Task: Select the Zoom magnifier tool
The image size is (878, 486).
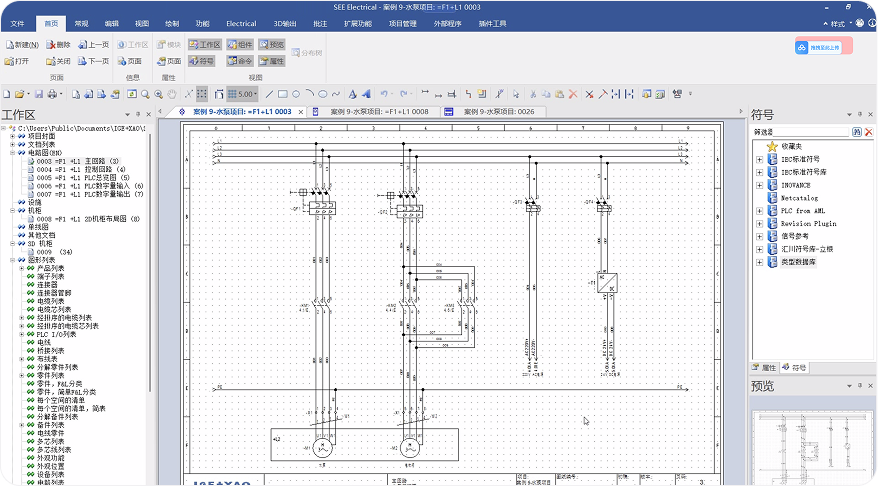Action: coord(145,94)
